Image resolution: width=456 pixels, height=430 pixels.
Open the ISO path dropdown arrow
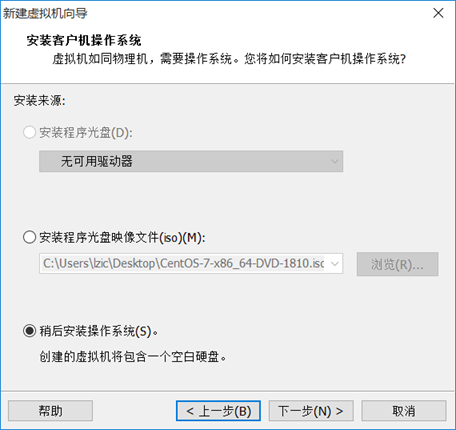(x=335, y=264)
